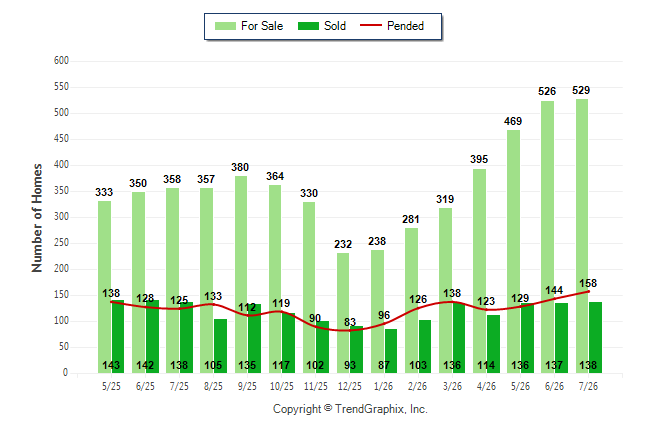Select the Pended legend label
The height and width of the screenshot is (434, 646).
pyautogui.click(x=405, y=26)
